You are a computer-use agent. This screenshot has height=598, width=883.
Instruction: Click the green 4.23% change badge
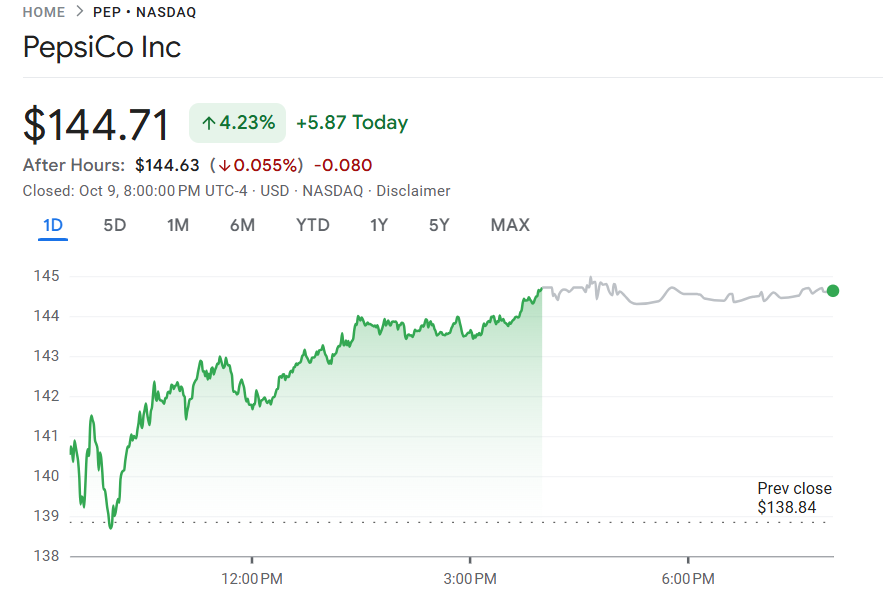coord(237,123)
